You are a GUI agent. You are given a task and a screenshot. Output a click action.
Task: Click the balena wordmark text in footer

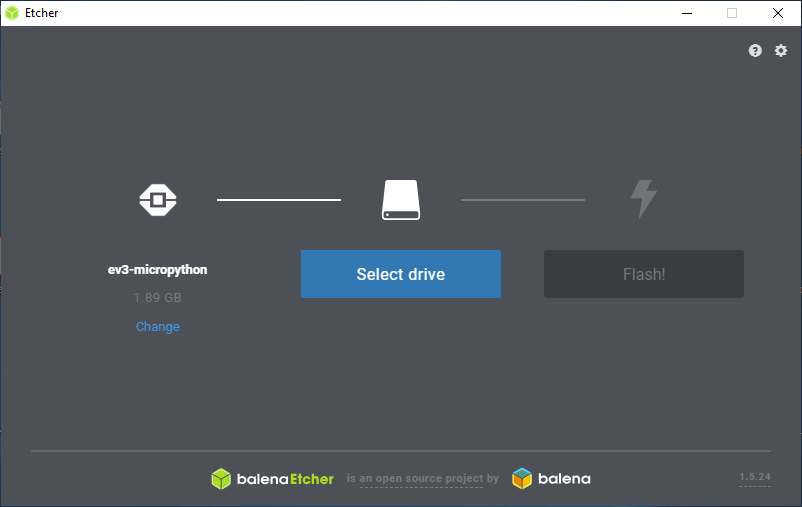[x=564, y=479]
